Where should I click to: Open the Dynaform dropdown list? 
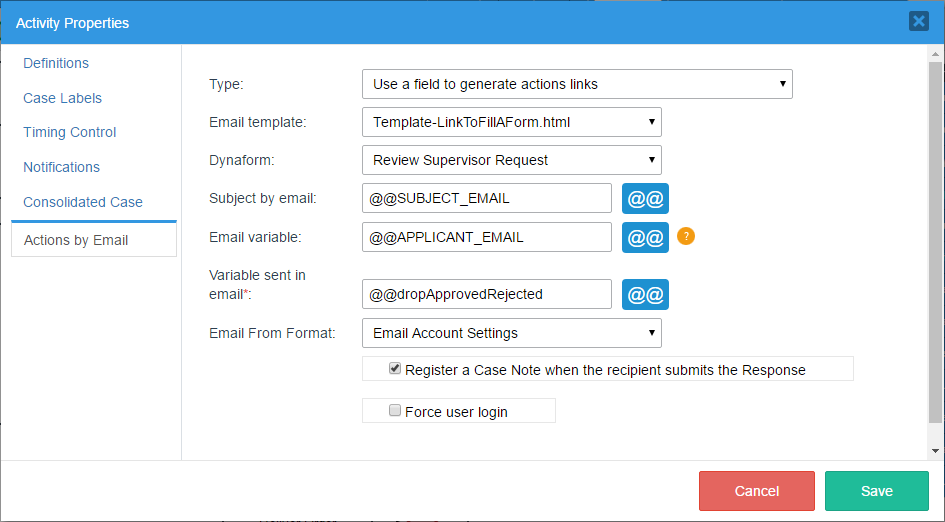[x=511, y=159]
